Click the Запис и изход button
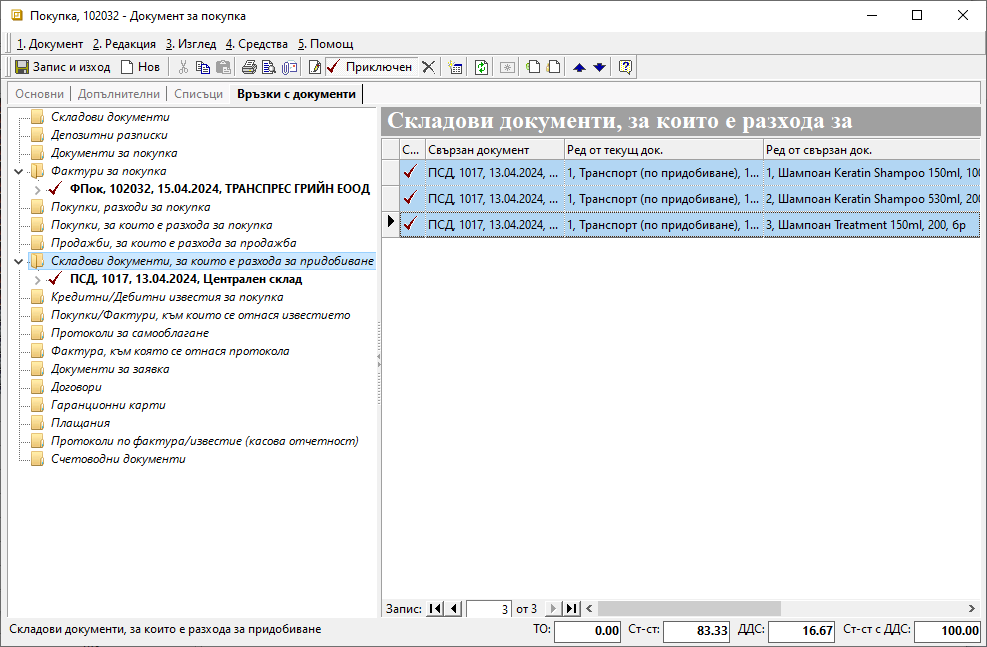This screenshot has height=647, width=987. [62, 67]
